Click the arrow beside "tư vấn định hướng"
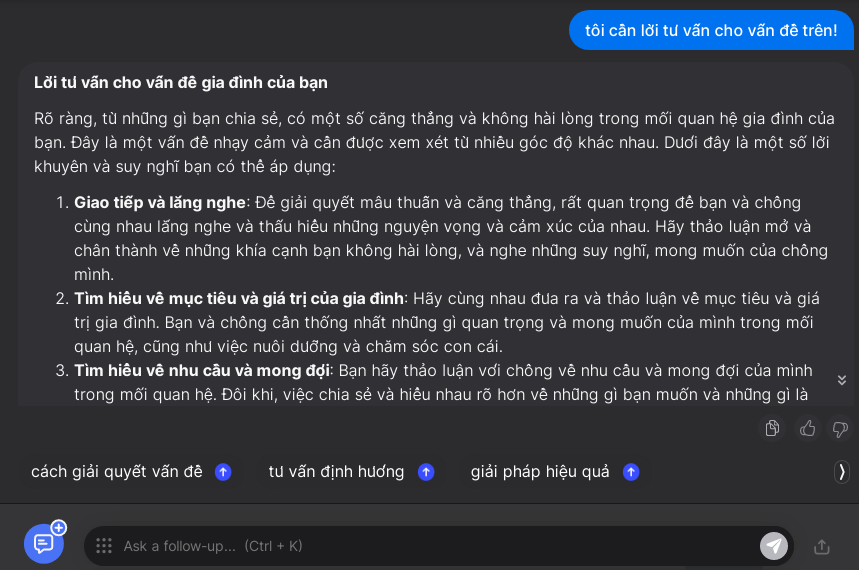 coord(426,472)
